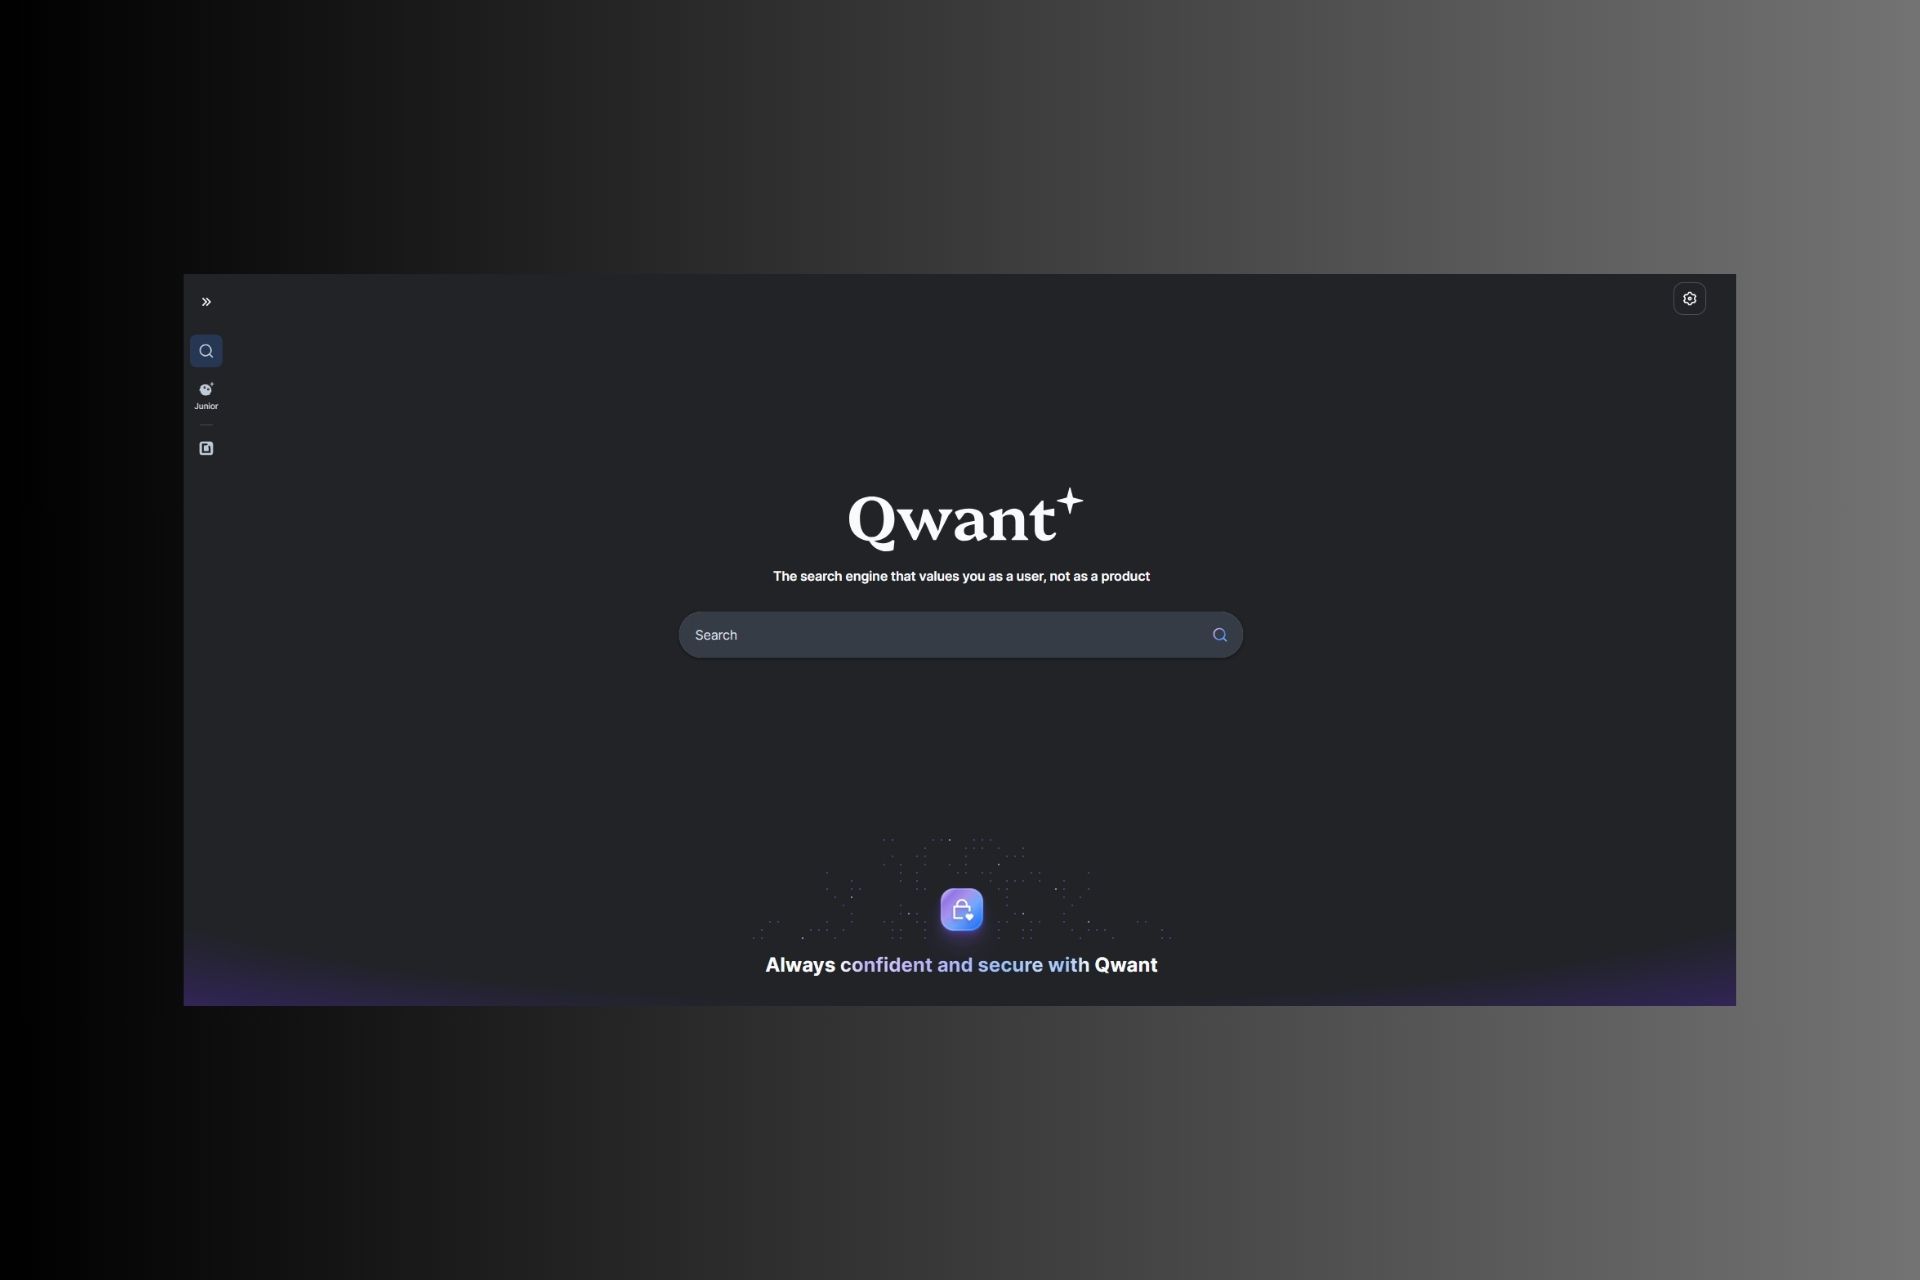The height and width of the screenshot is (1280, 1920).
Task: Click the sparkle star beside the Qwant wordmark
Action: (x=1070, y=500)
